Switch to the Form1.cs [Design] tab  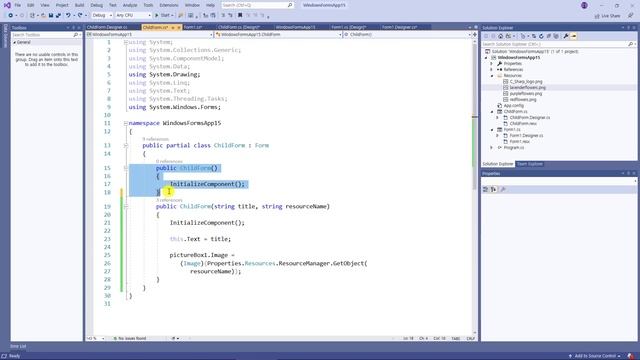(x=349, y=27)
